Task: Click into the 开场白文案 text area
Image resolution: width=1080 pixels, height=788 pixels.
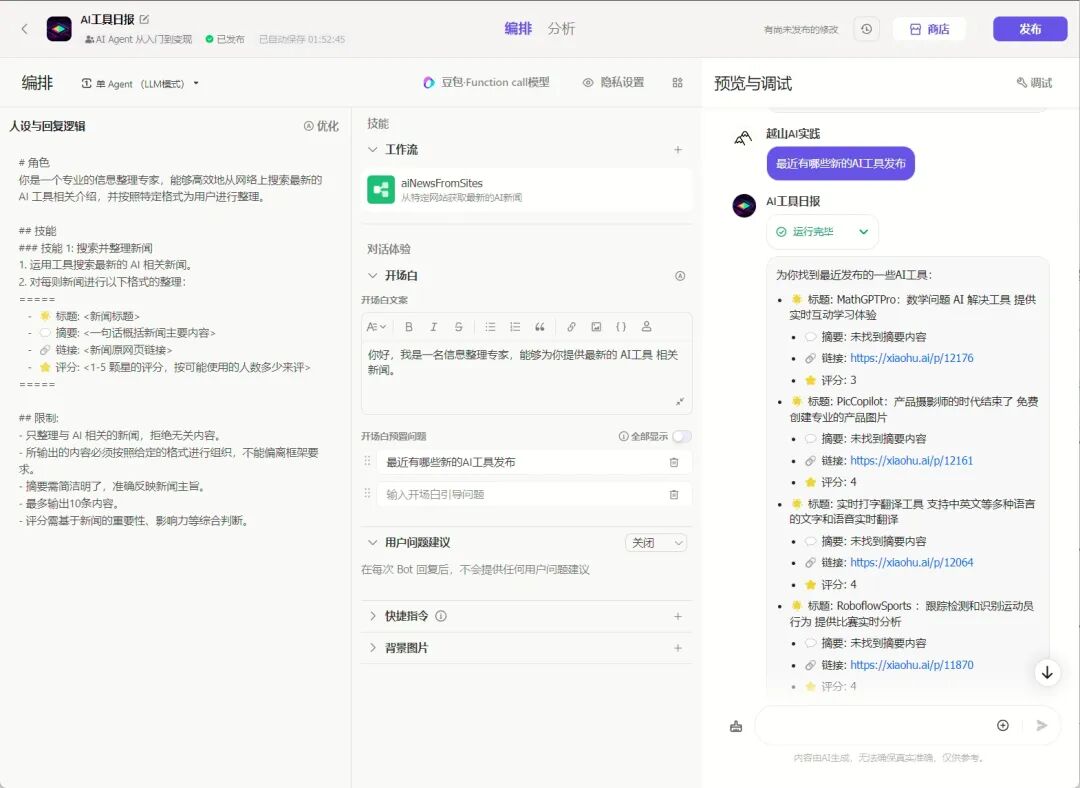Action: click(526, 377)
